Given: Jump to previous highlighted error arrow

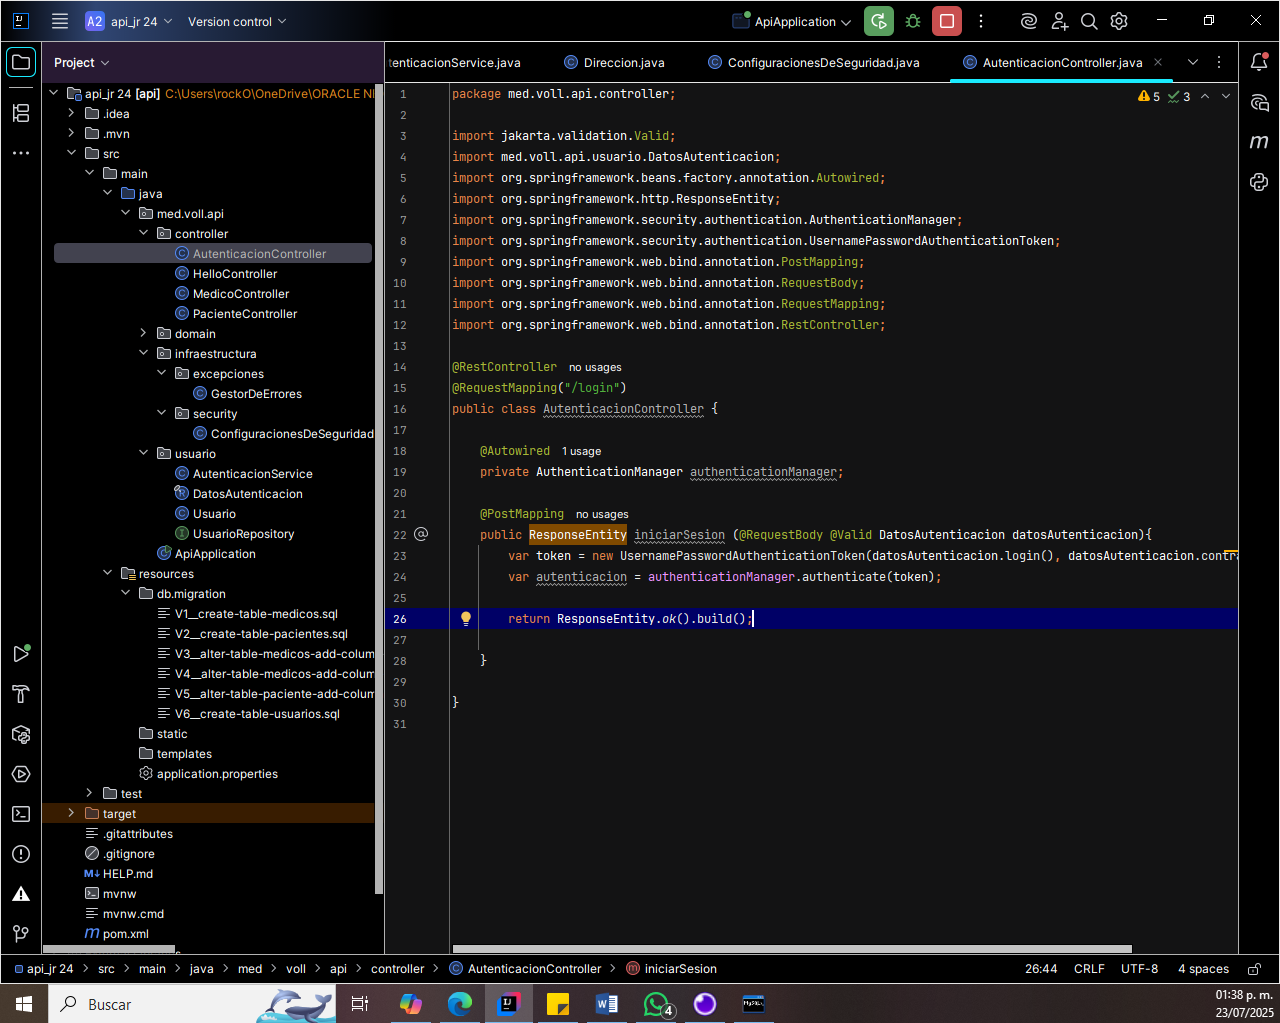Looking at the screenshot, I should tap(1205, 97).
